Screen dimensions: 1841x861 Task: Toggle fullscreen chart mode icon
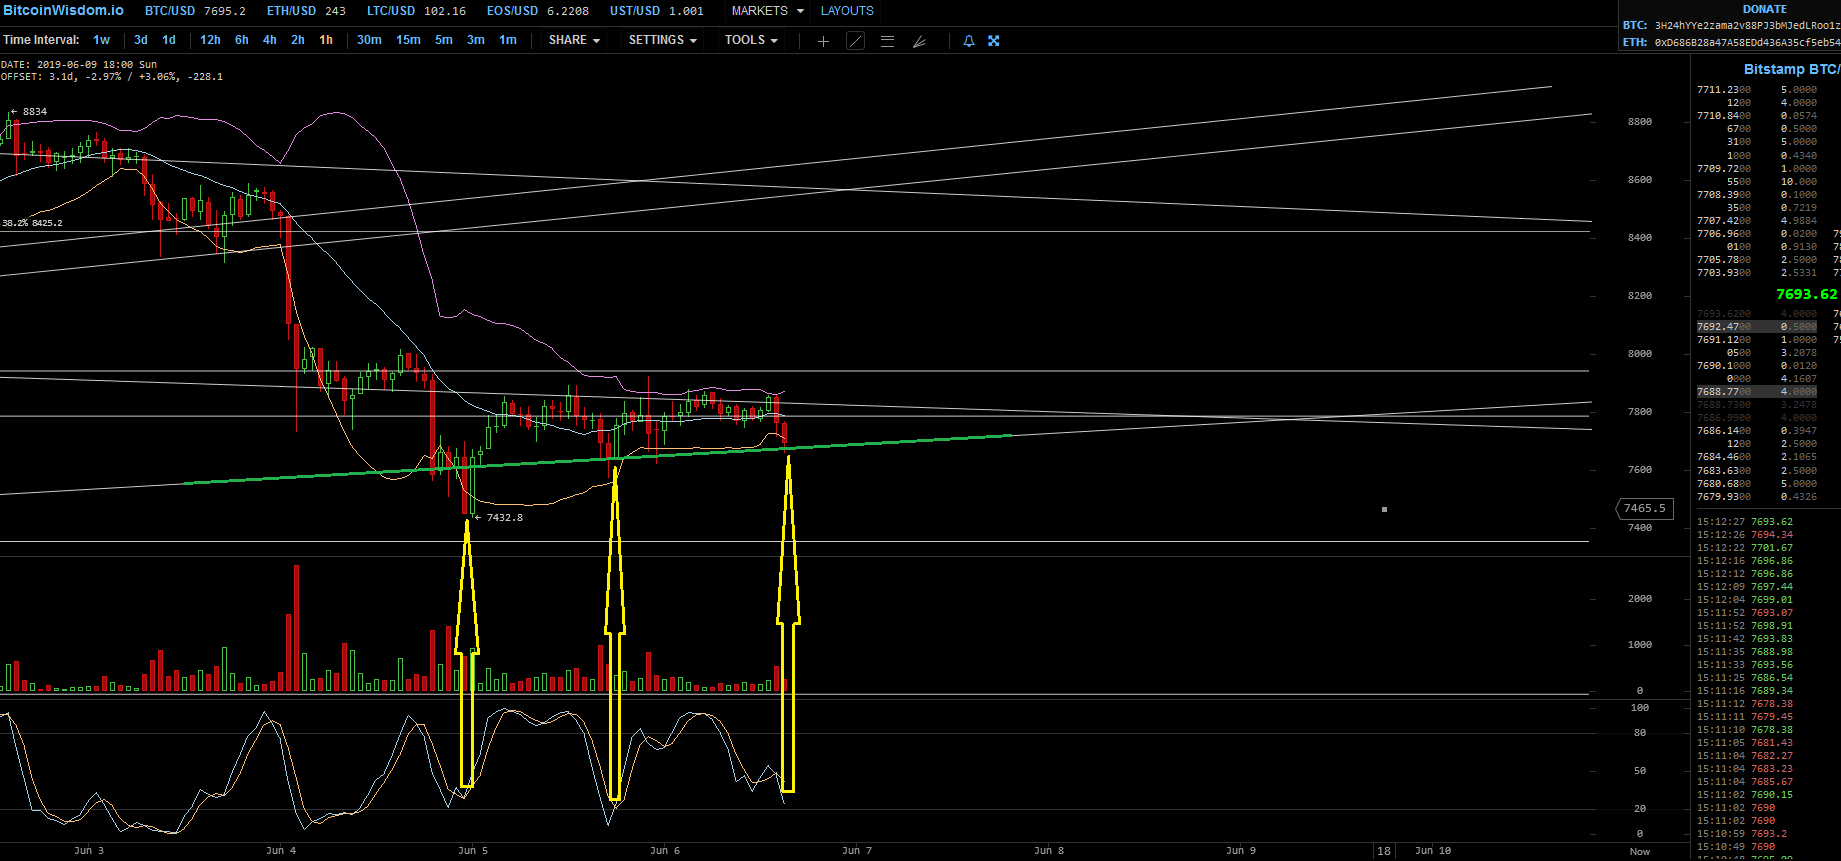click(994, 41)
